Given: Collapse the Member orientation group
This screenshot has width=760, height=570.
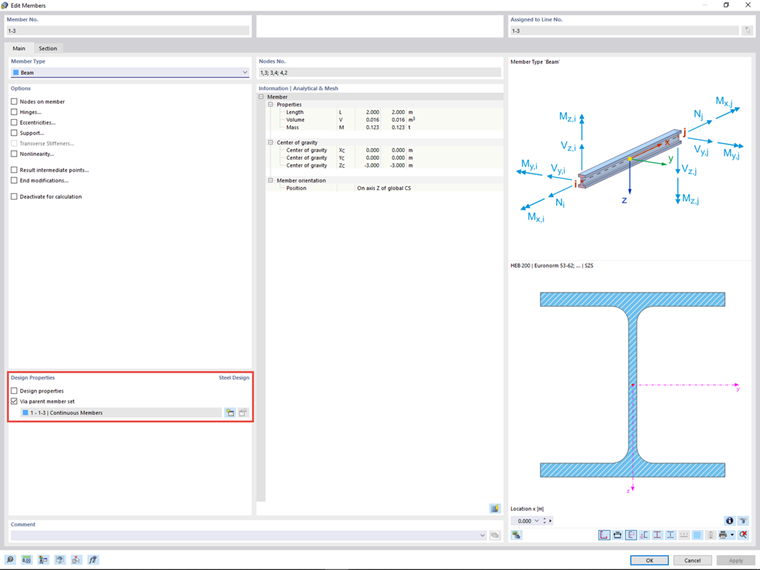Looking at the screenshot, I should pos(271,180).
